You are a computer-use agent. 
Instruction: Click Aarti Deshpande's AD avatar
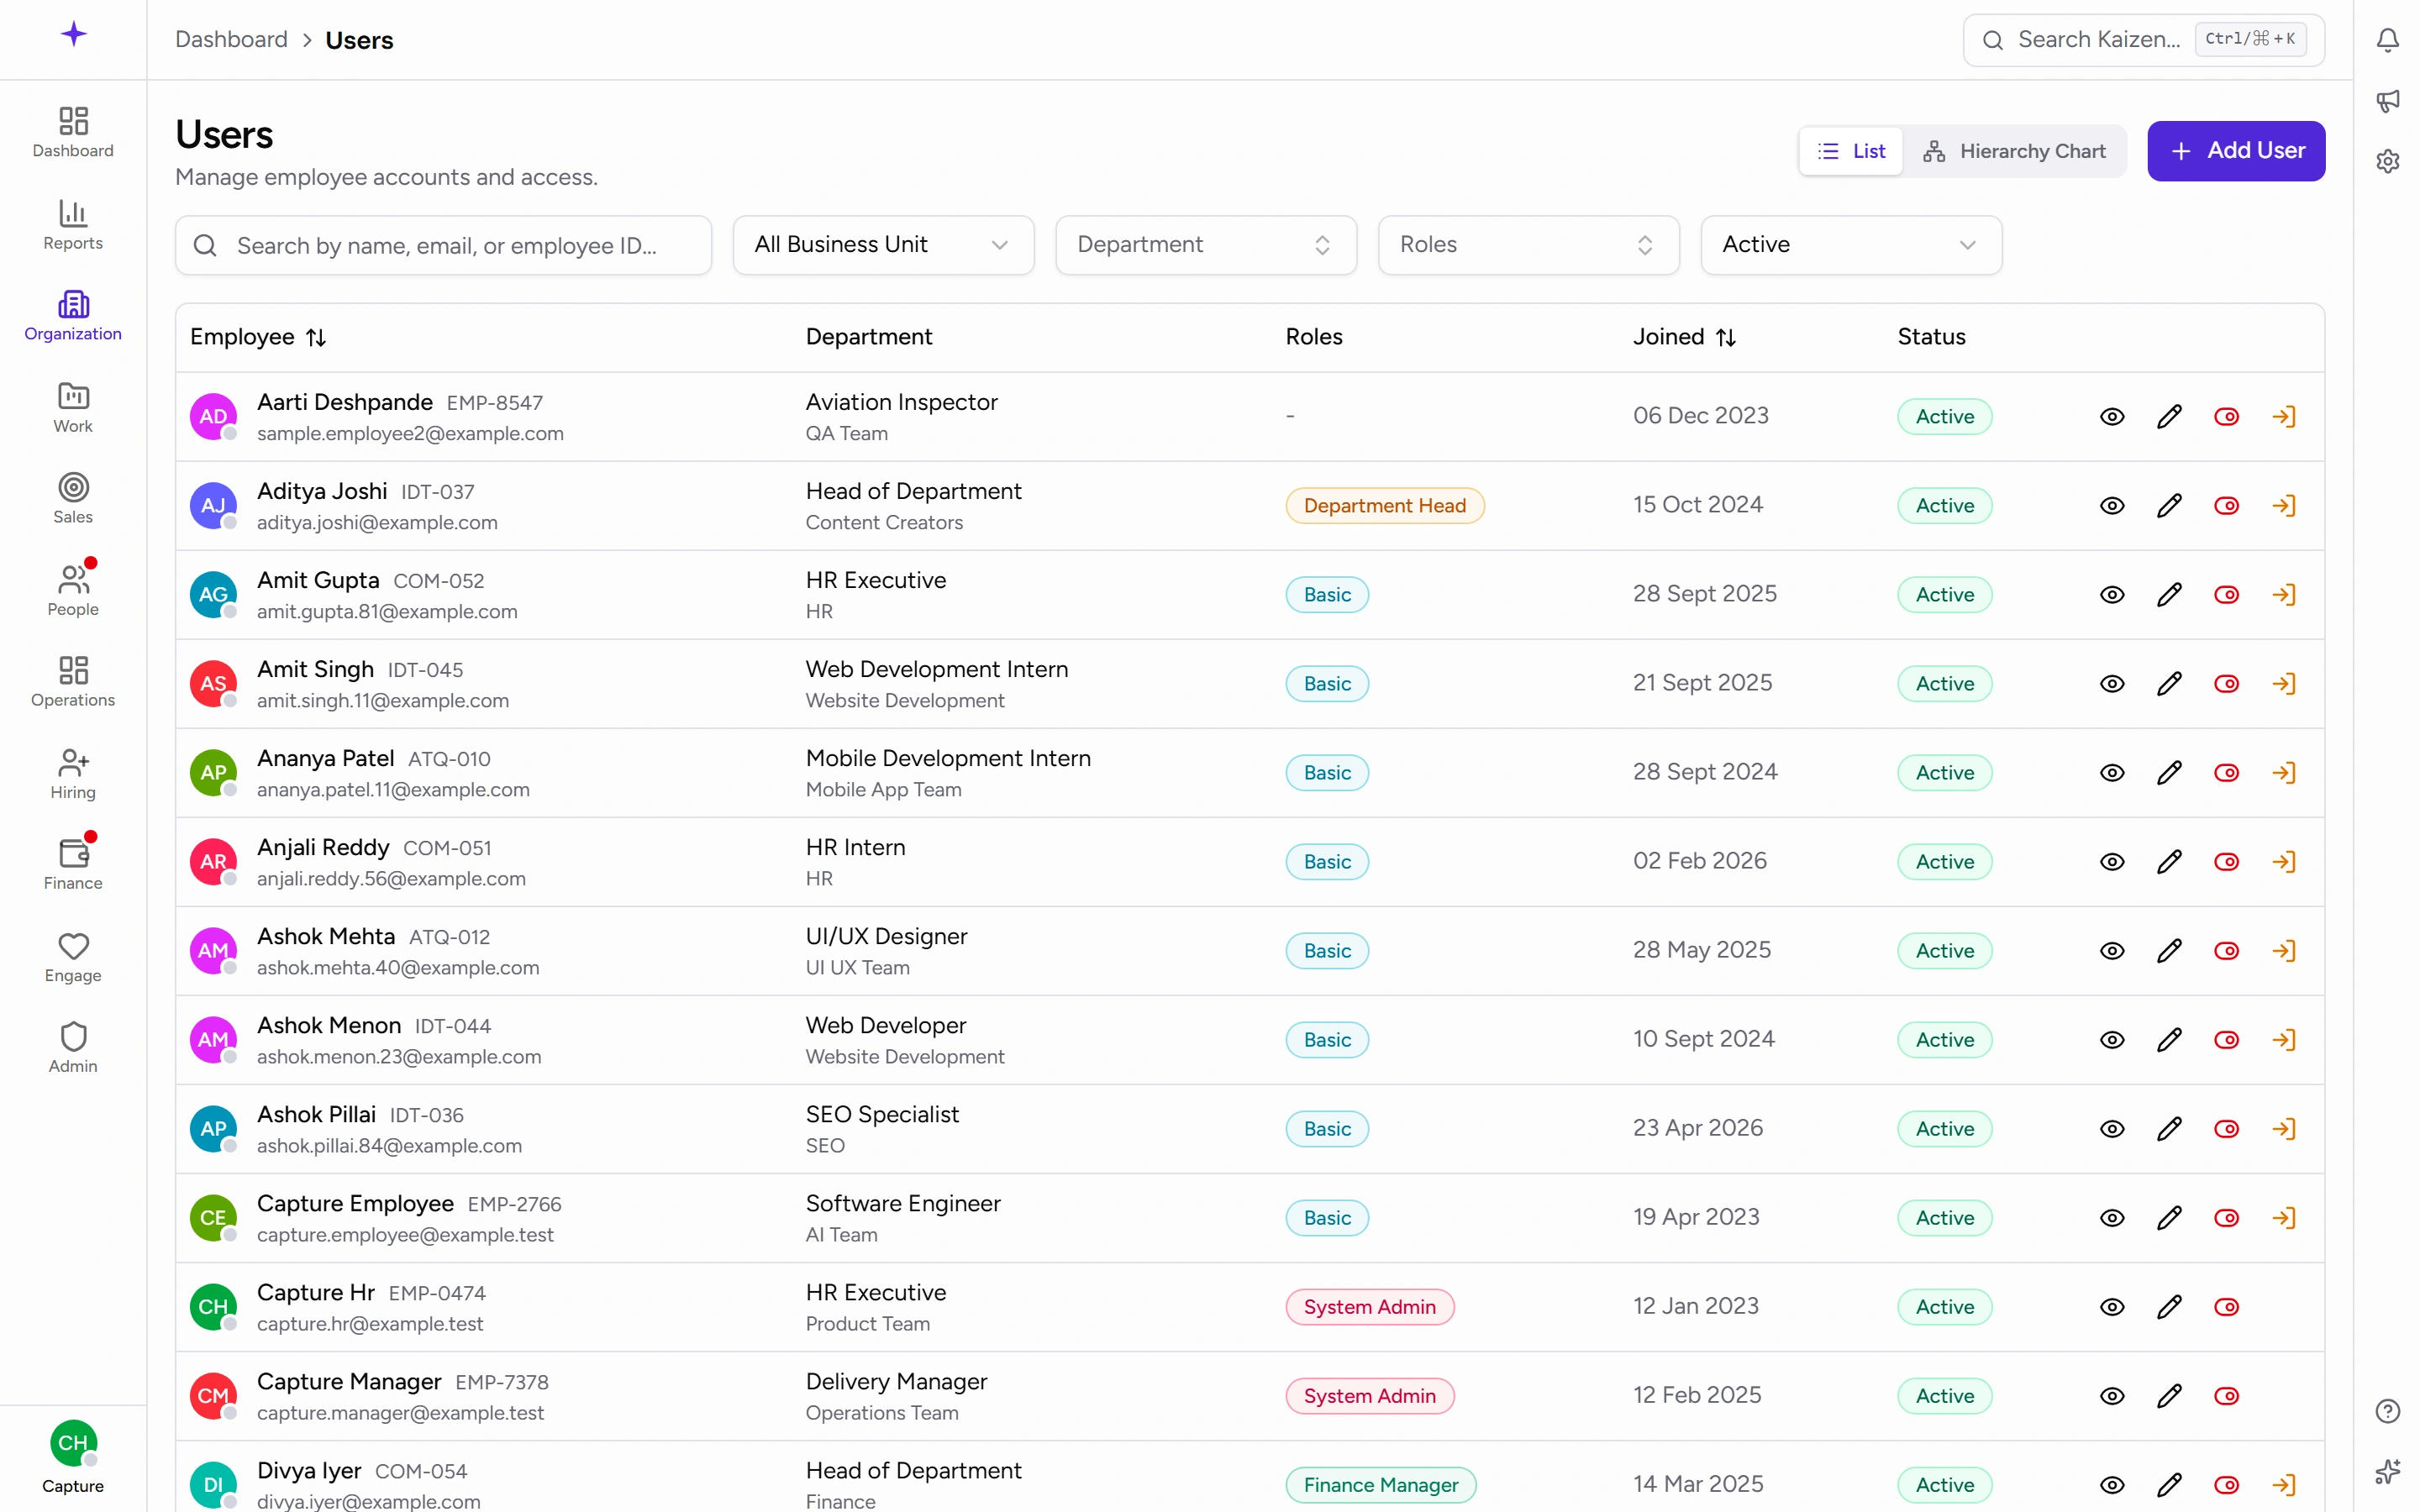pyautogui.click(x=213, y=417)
